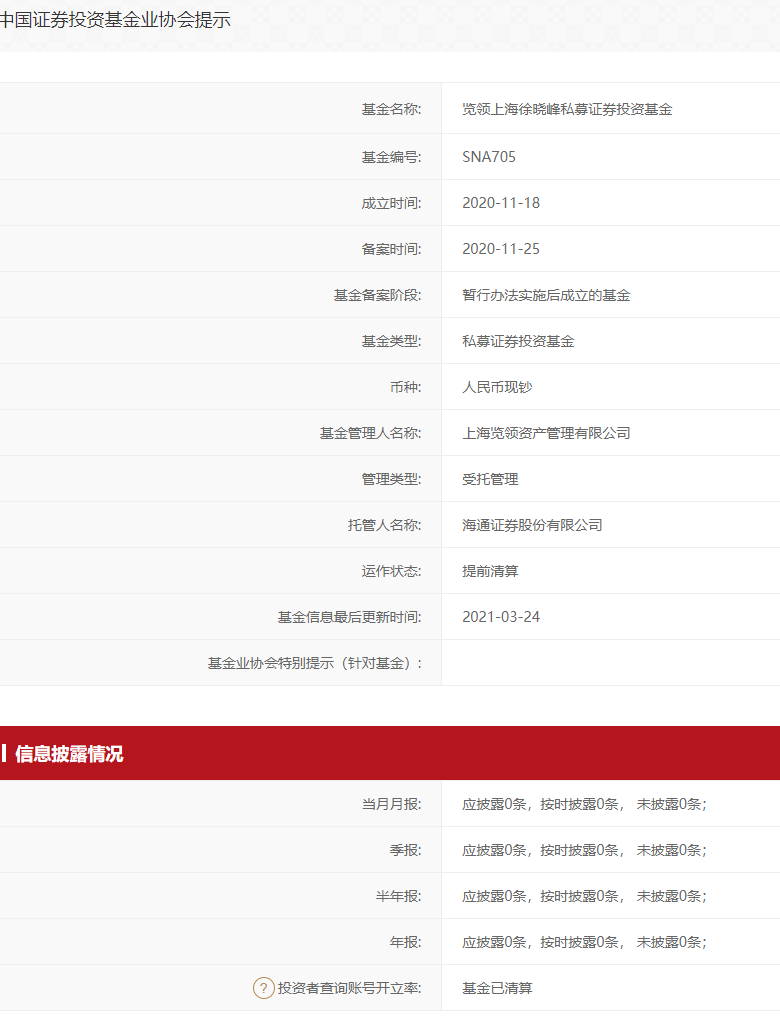The height and width of the screenshot is (1026, 780).
Task: Click the 提前清算 operation status value
Action: pyautogui.click(x=490, y=571)
